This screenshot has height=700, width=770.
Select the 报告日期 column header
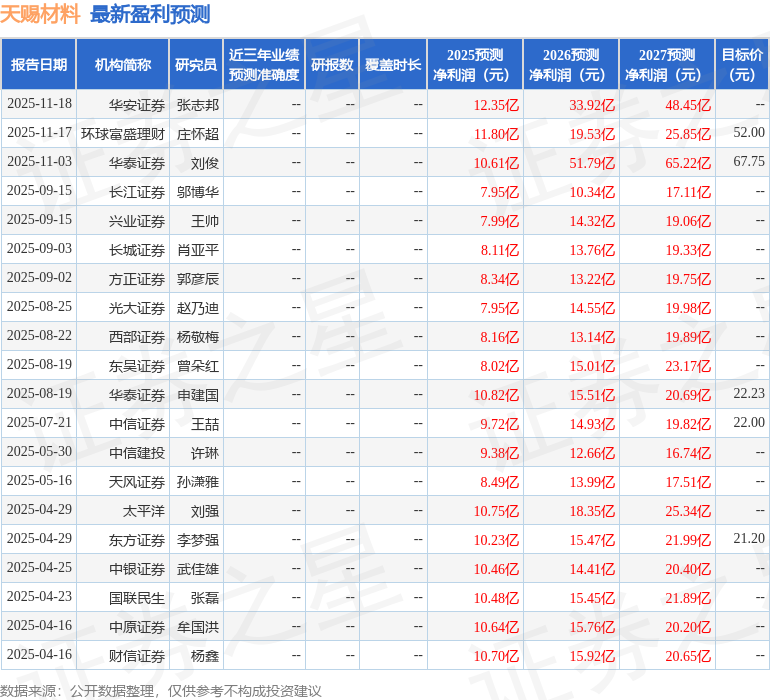[x=39, y=64]
